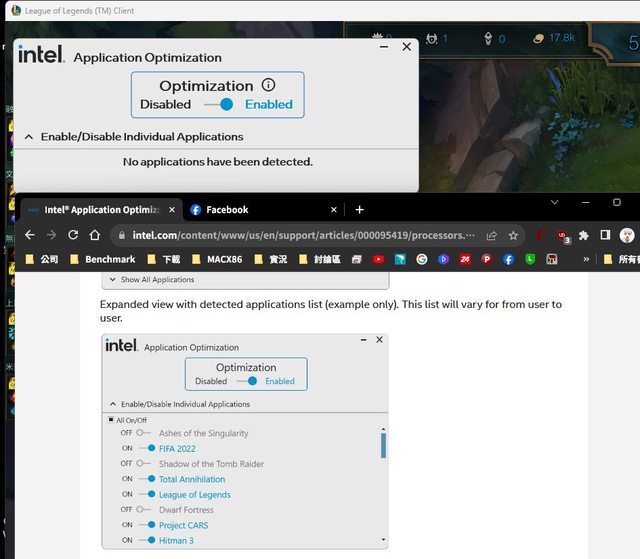Click the YouTube bookmark icon
640x559 pixels.
pyautogui.click(x=378, y=259)
